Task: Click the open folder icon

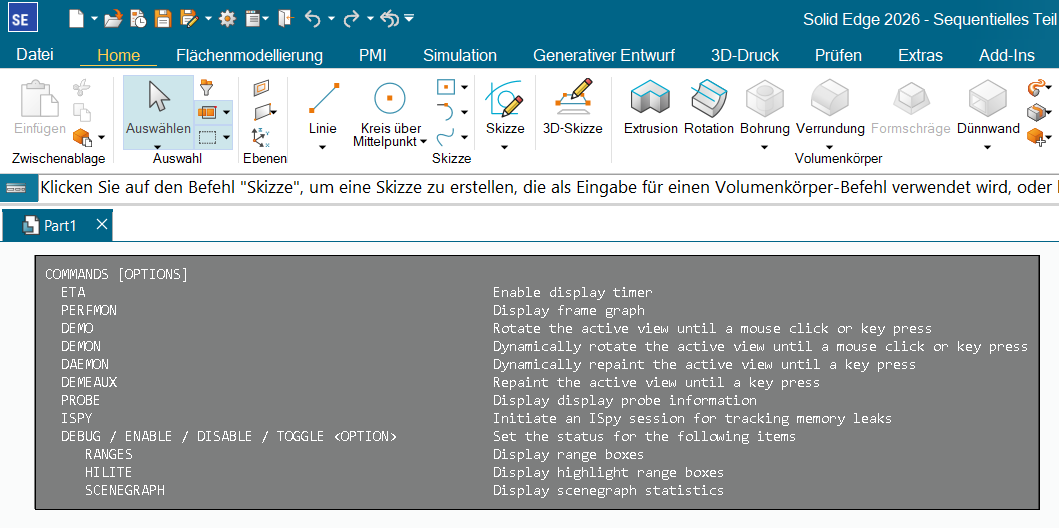Action: click(113, 19)
